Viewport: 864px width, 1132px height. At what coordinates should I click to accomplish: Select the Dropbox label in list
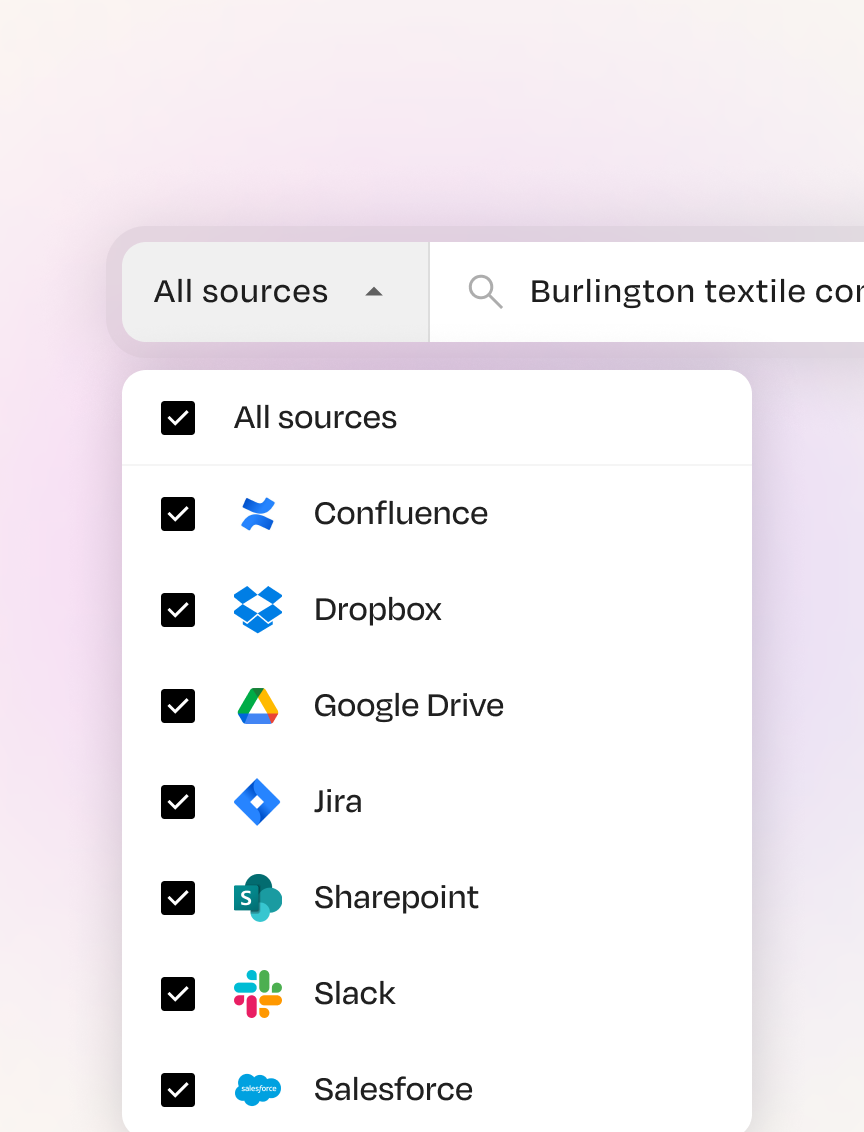tap(378, 610)
